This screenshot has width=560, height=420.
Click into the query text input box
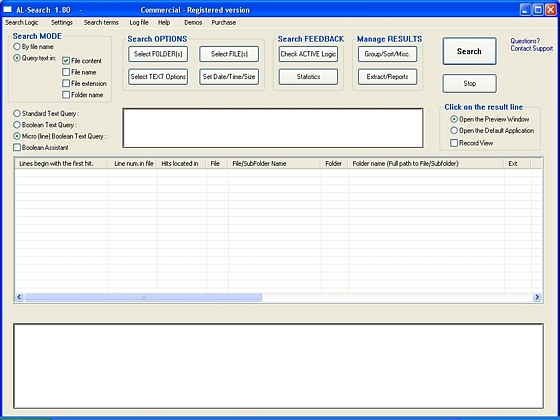click(x=273, y=128)
